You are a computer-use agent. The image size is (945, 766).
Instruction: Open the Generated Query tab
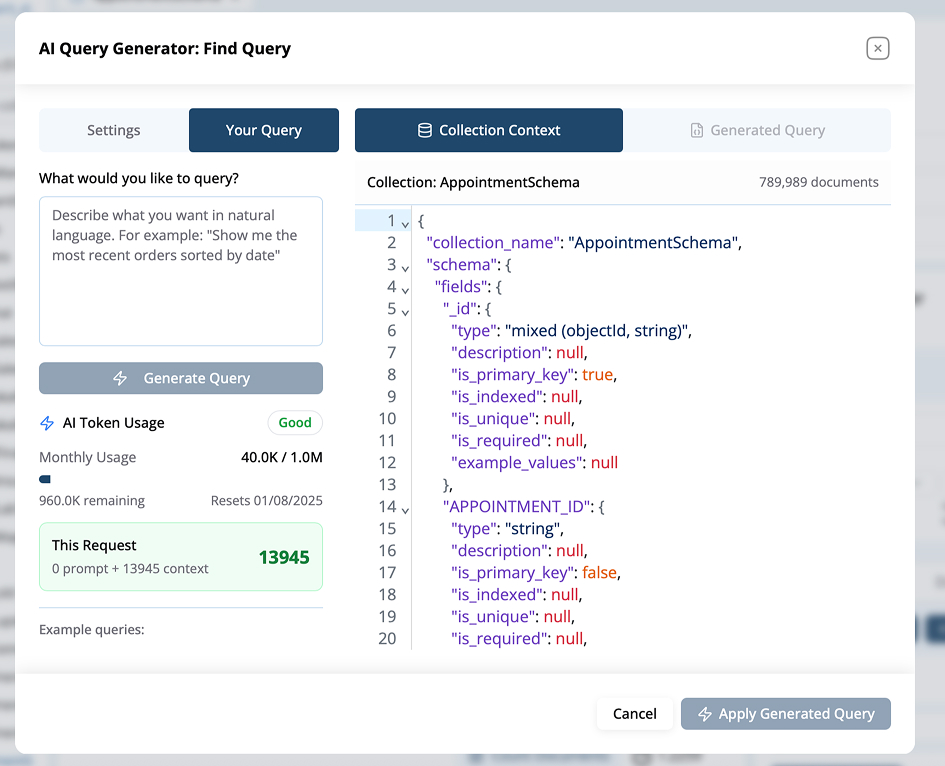coord(757,130)
